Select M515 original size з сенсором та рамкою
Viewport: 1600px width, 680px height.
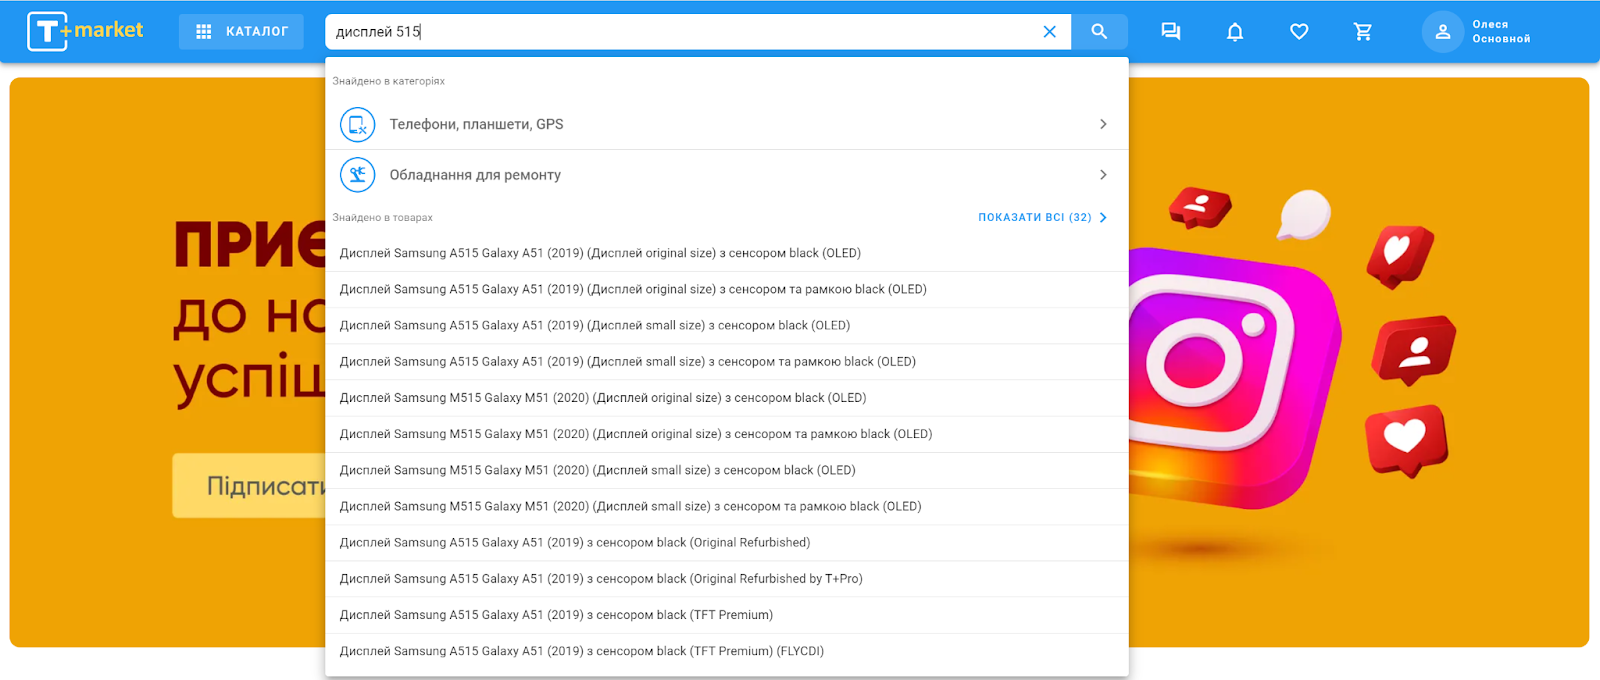(x=727, y=434)
